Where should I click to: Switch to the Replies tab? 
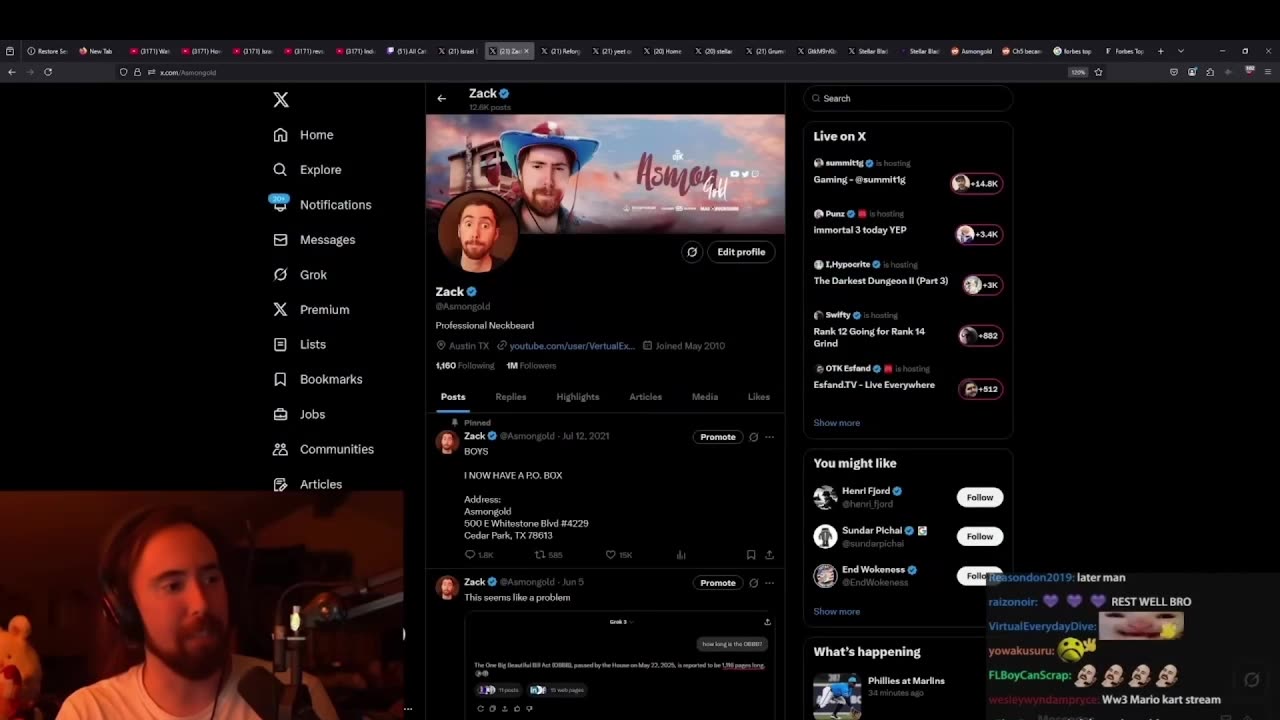click(x=511, y=397)
